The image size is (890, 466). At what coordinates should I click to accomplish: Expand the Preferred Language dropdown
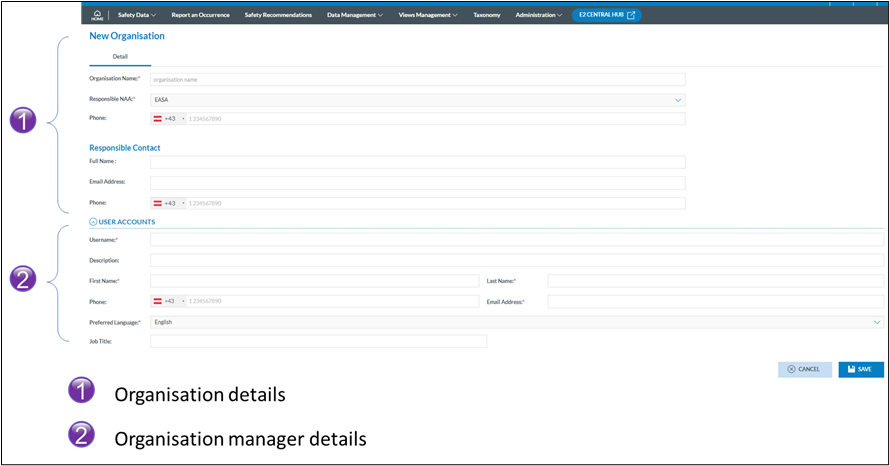pos(877,322)
